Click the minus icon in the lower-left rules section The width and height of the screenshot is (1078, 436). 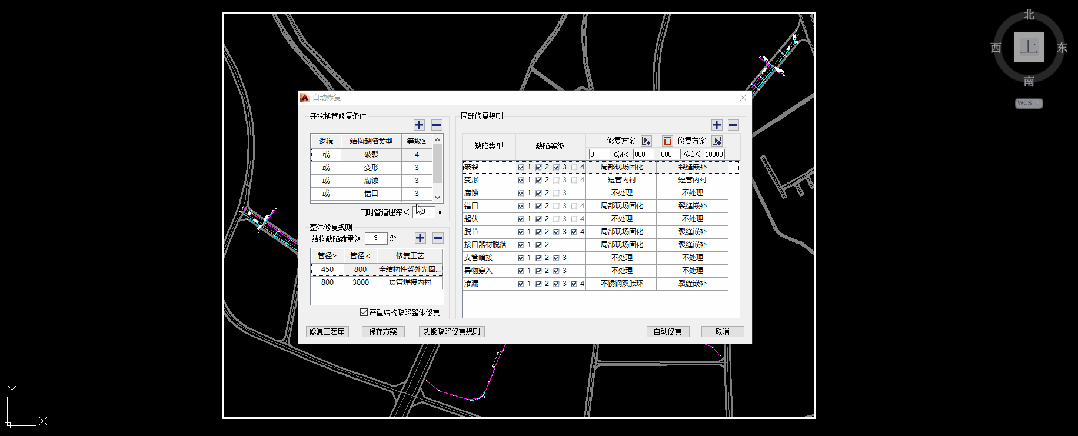pyautogui.click(x=436, y=238)
